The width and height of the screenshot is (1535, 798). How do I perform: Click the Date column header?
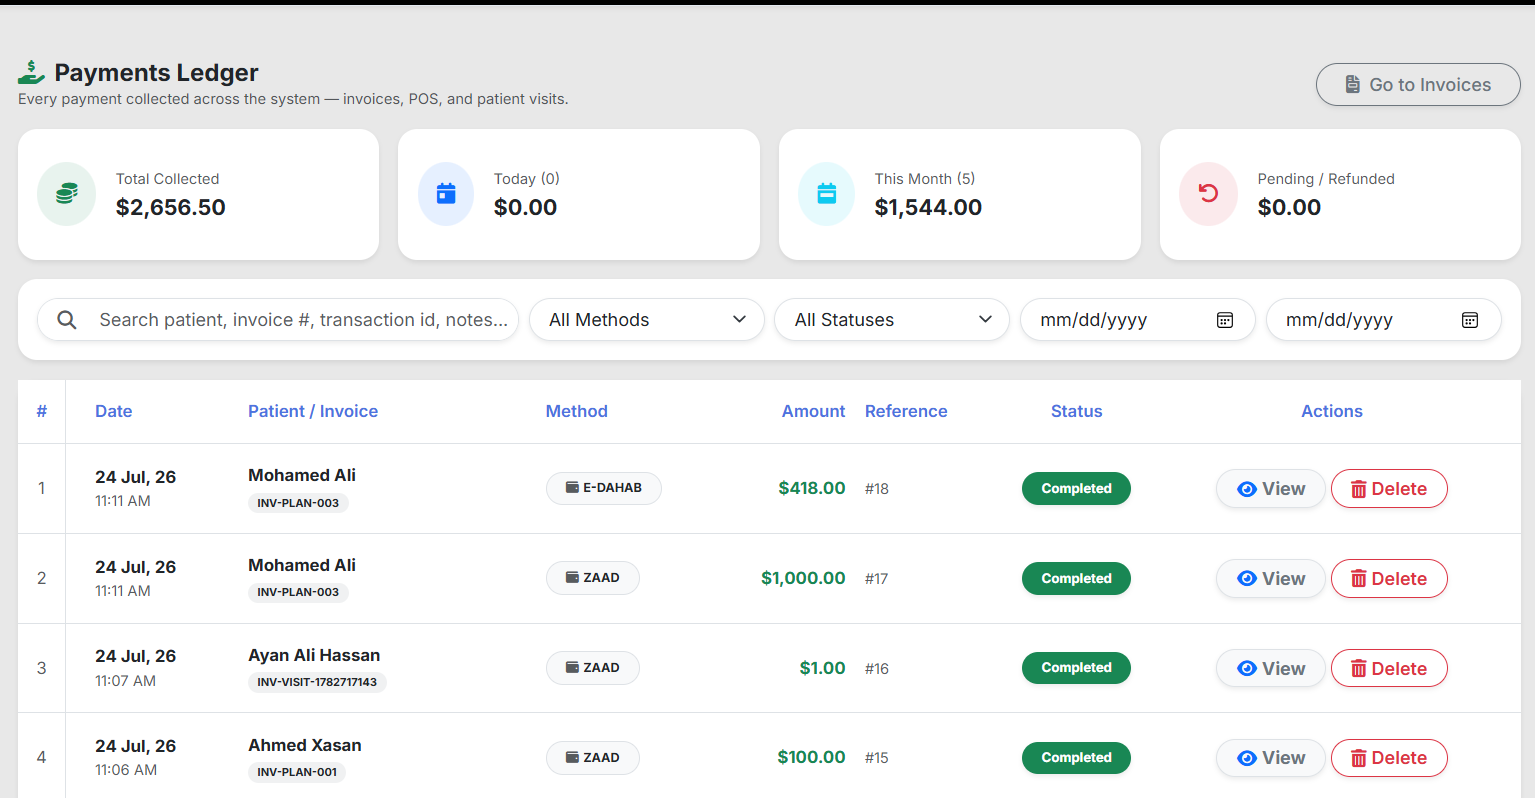[x=114, y=411]
